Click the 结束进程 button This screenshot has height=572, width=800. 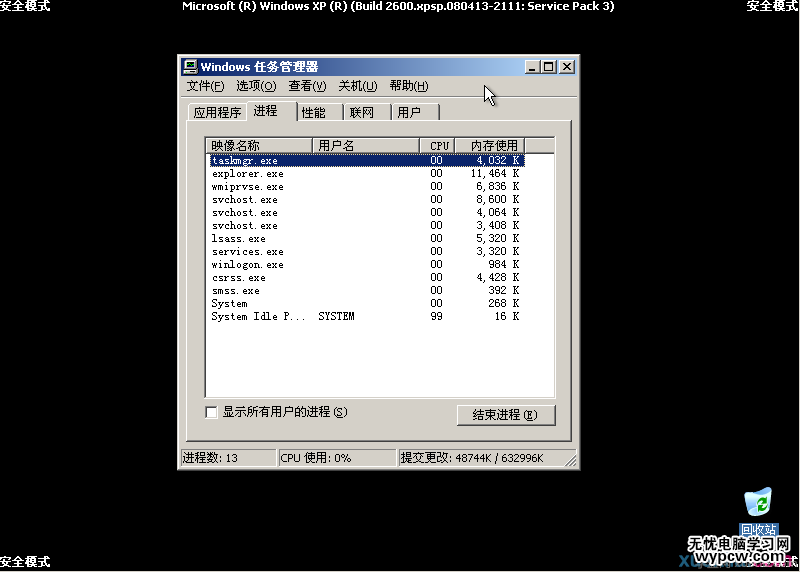click(x=506, y=415)
